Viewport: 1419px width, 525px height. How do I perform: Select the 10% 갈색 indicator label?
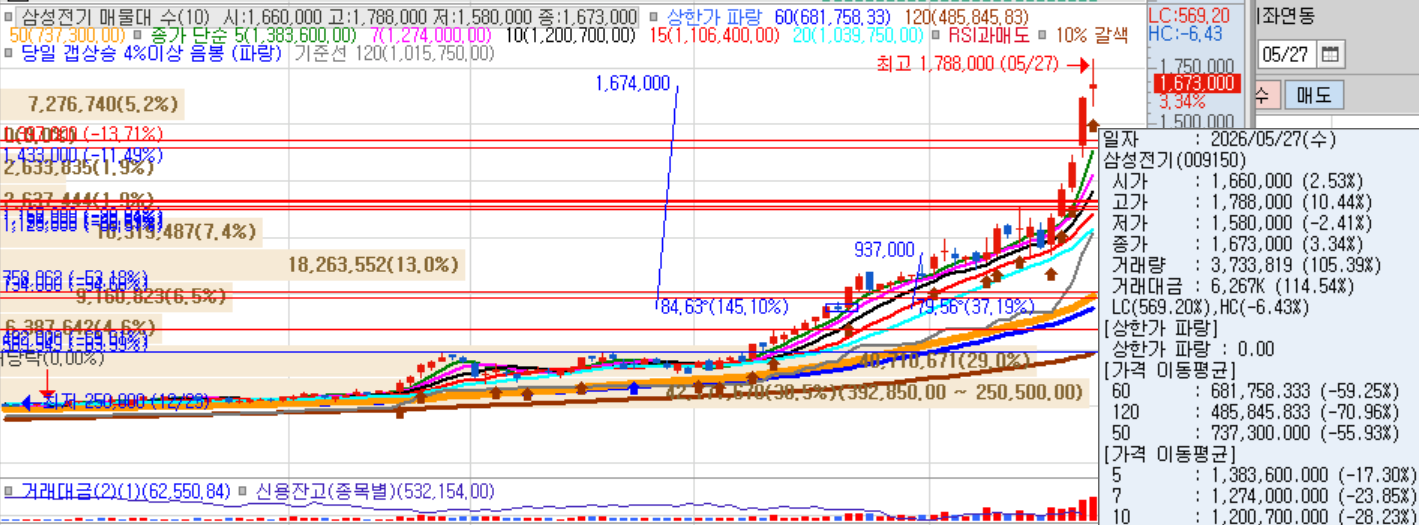(x=1091, y=35)
